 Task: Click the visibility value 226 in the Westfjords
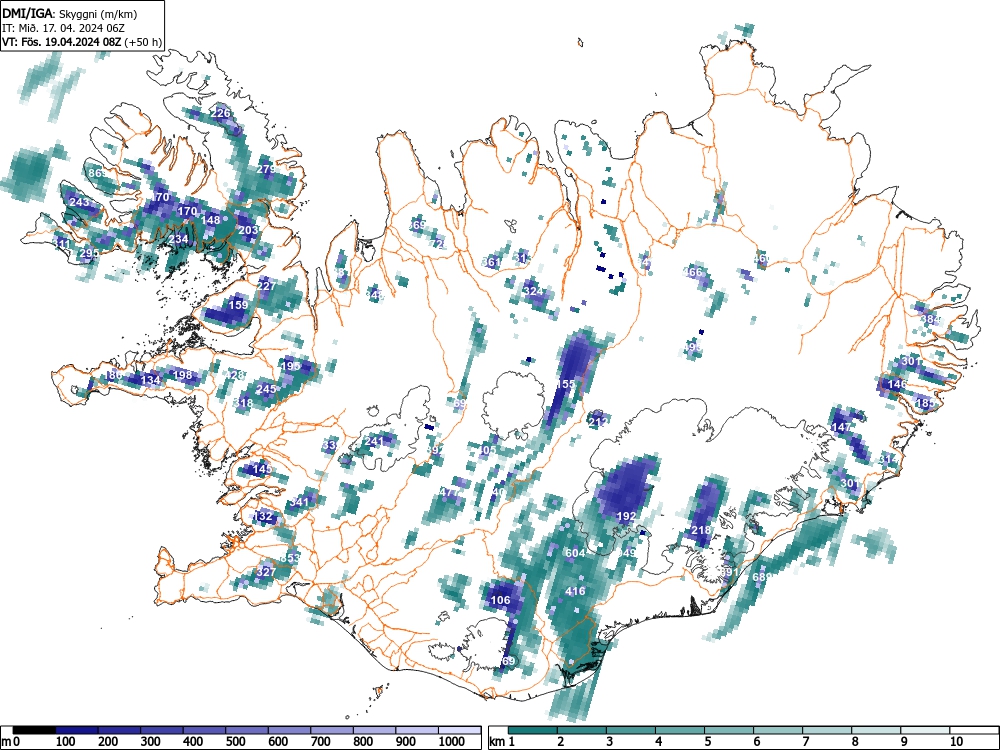pos(220,114)
